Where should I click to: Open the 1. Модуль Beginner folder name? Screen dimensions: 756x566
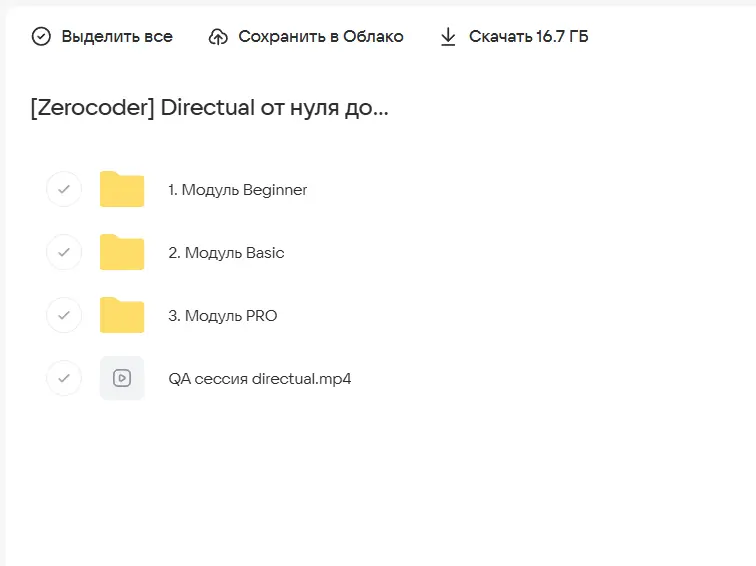pyautogui.click(x=238, y=190)
